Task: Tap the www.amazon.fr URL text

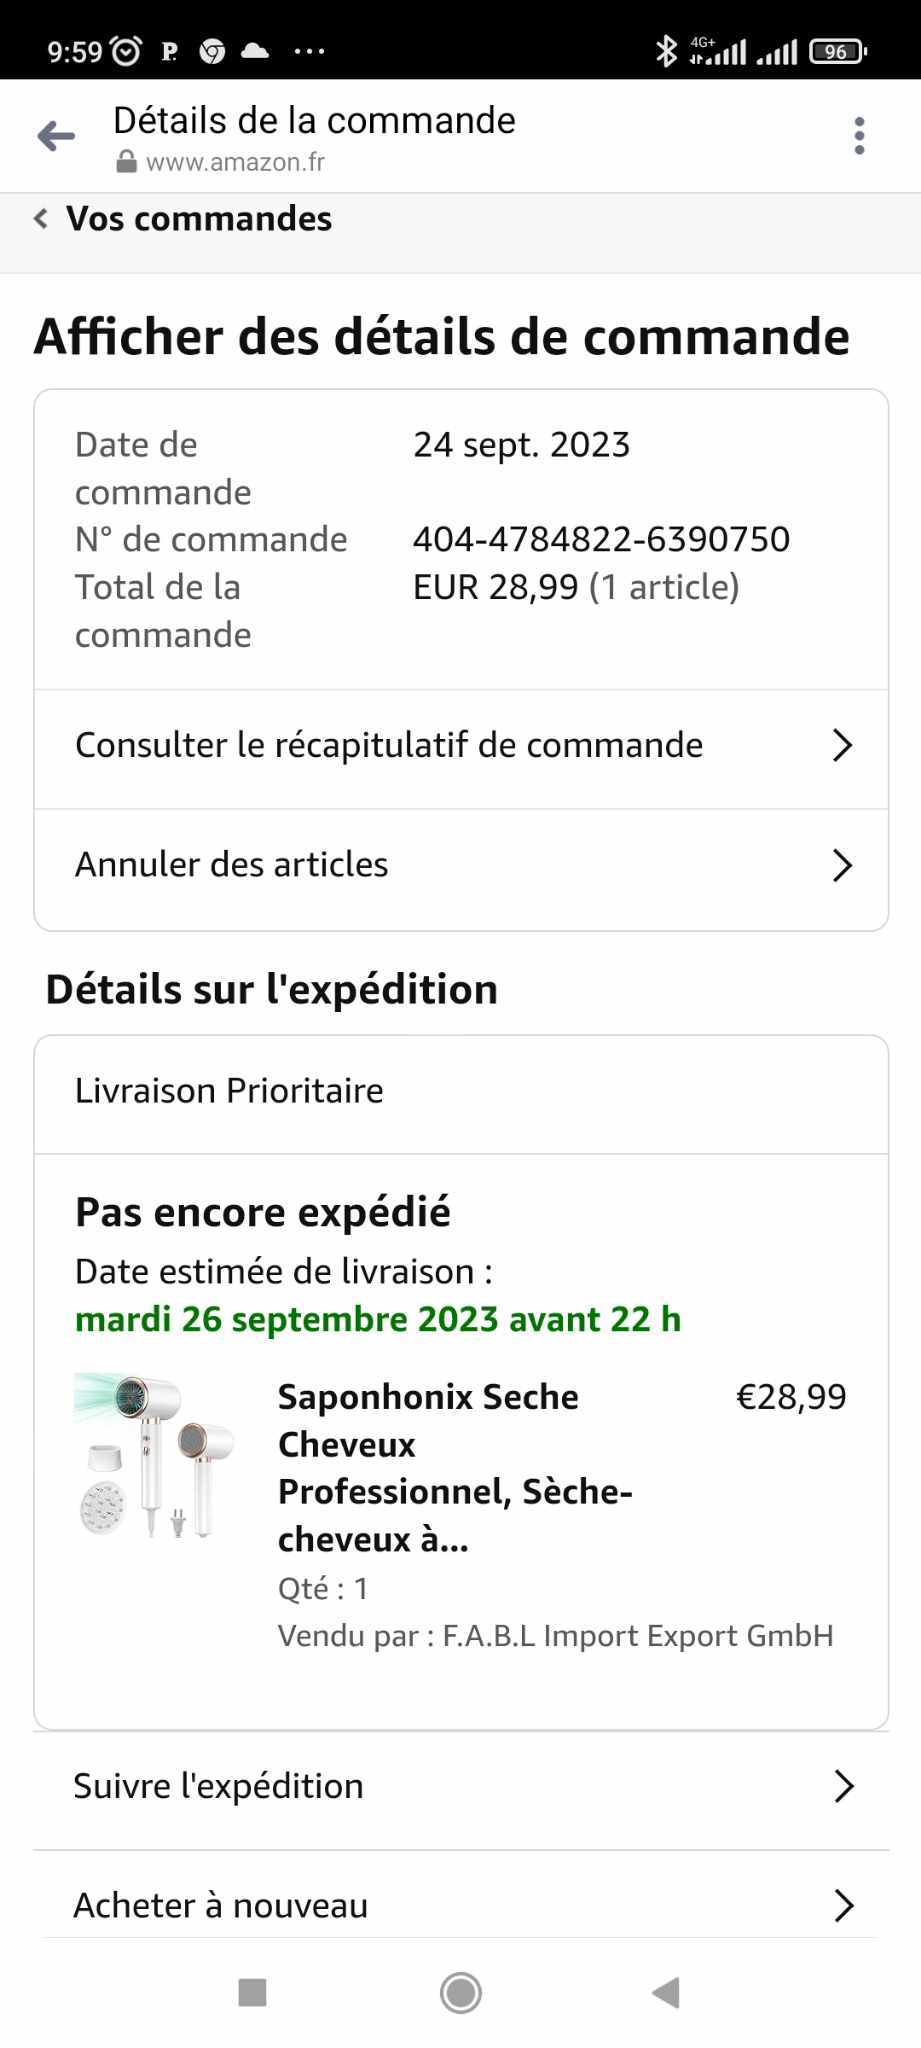Action: pyautogui.click(x=235, y=162)
